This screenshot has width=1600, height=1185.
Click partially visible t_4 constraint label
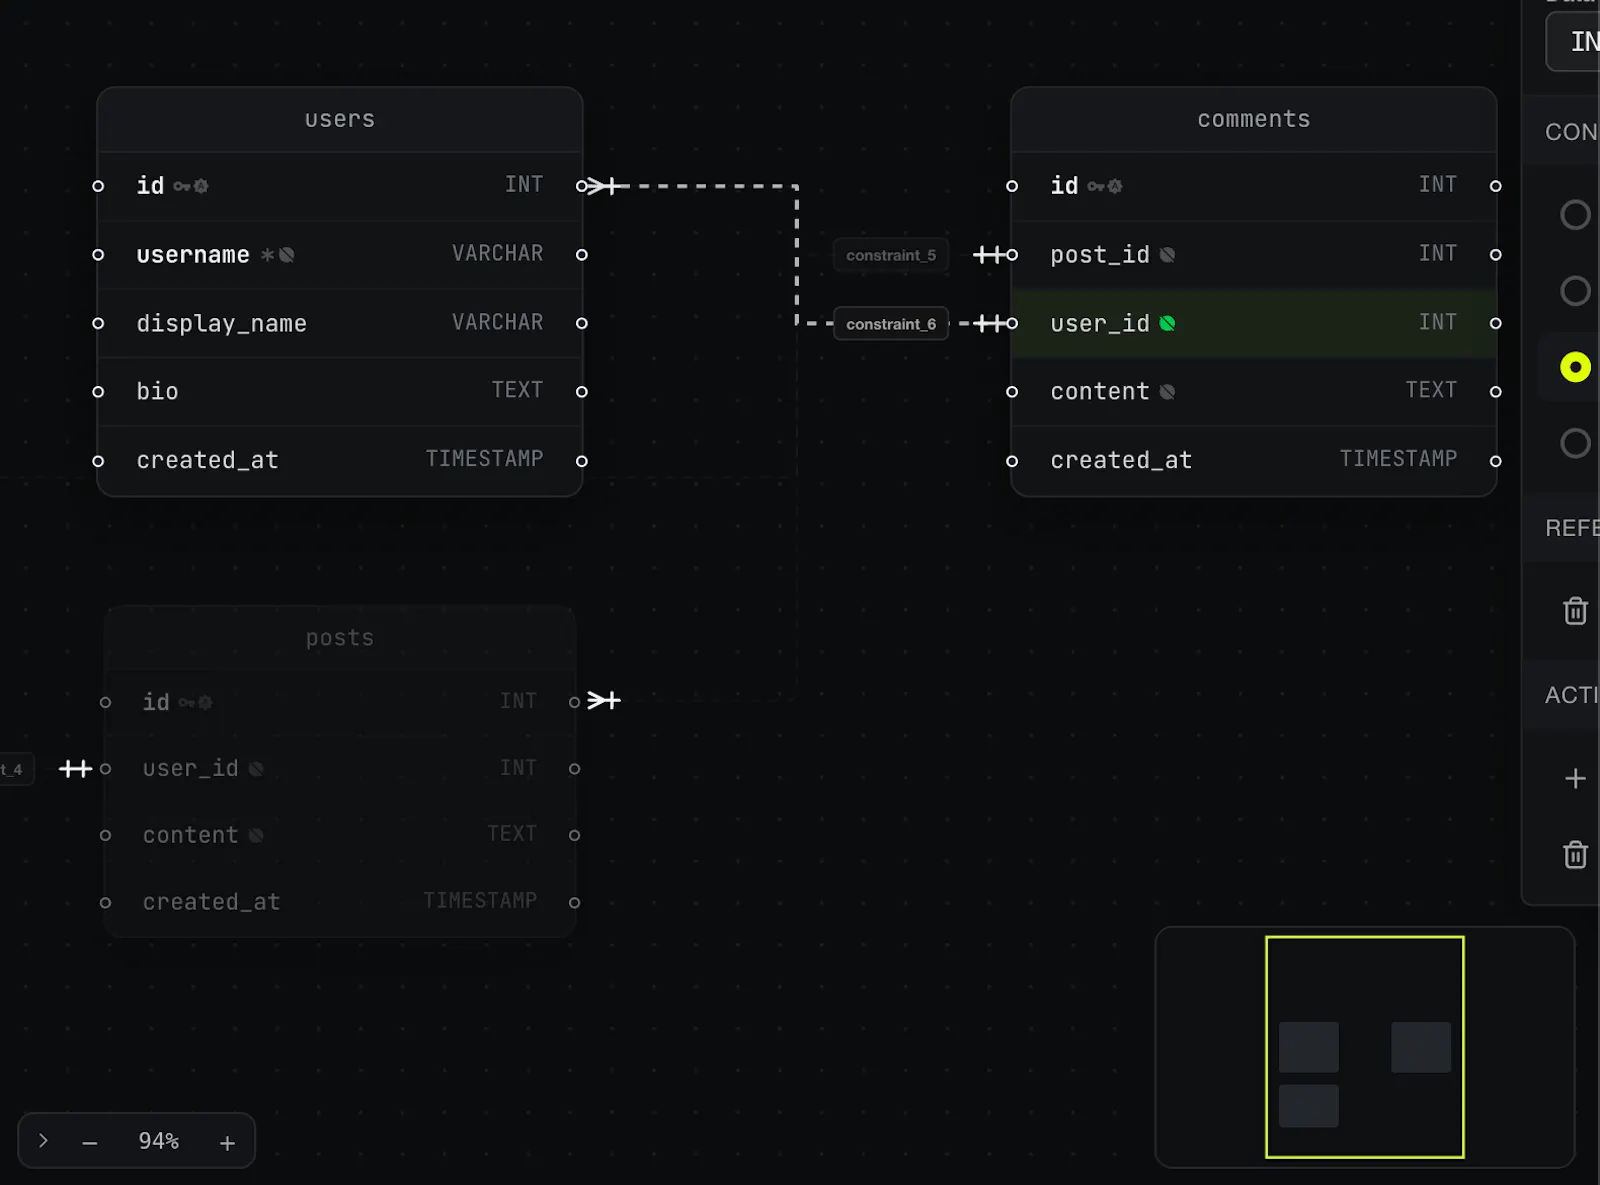[16, 769]
